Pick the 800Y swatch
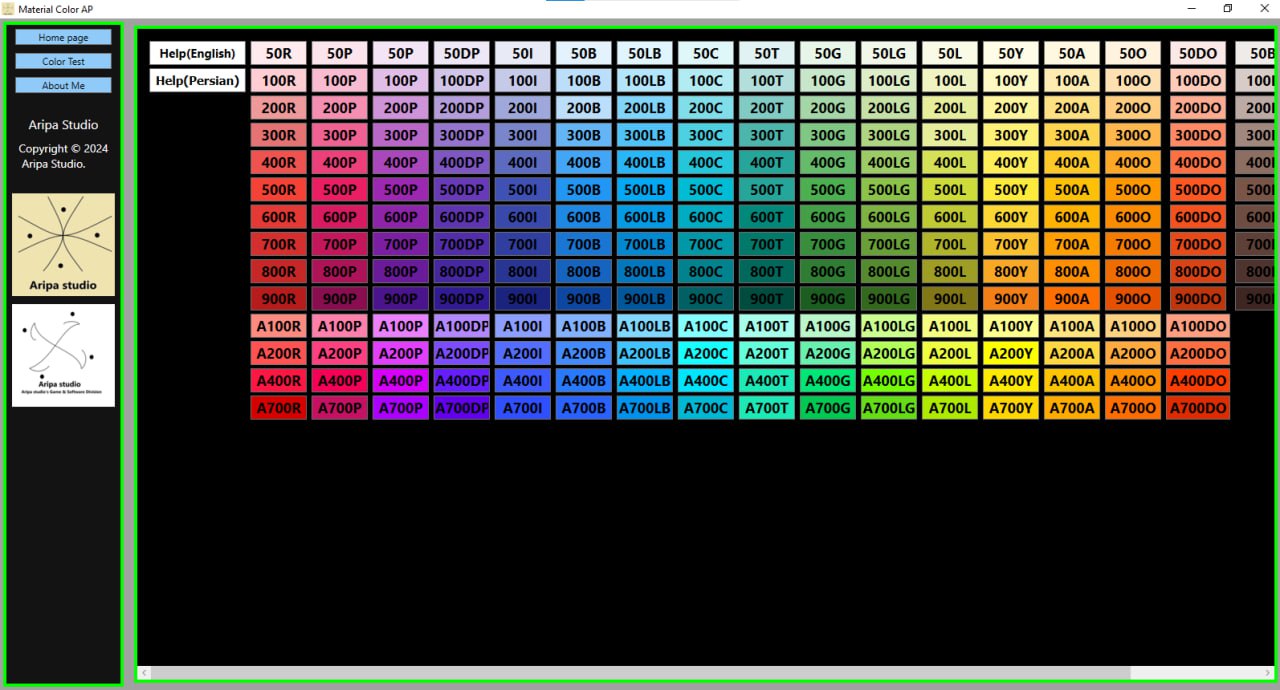This screenshot has height=690, width=1280. (x=1011, y=271)
